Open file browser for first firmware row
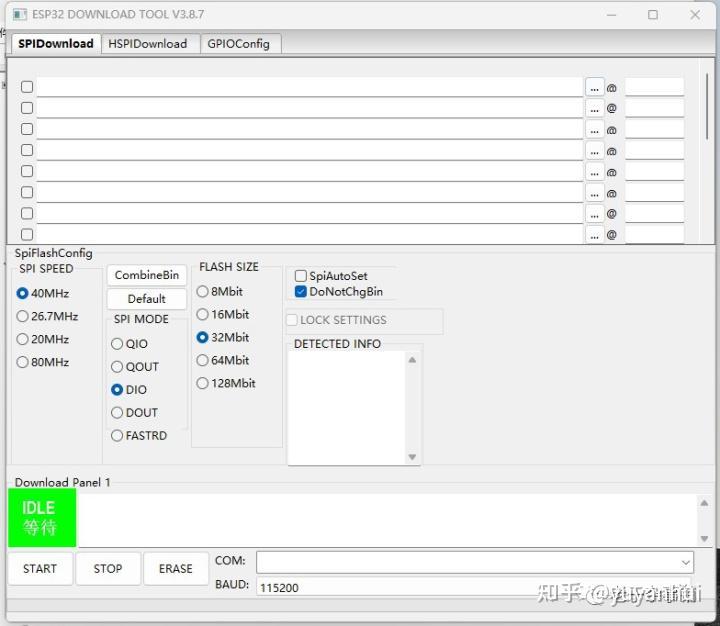 tap(594, 87)
